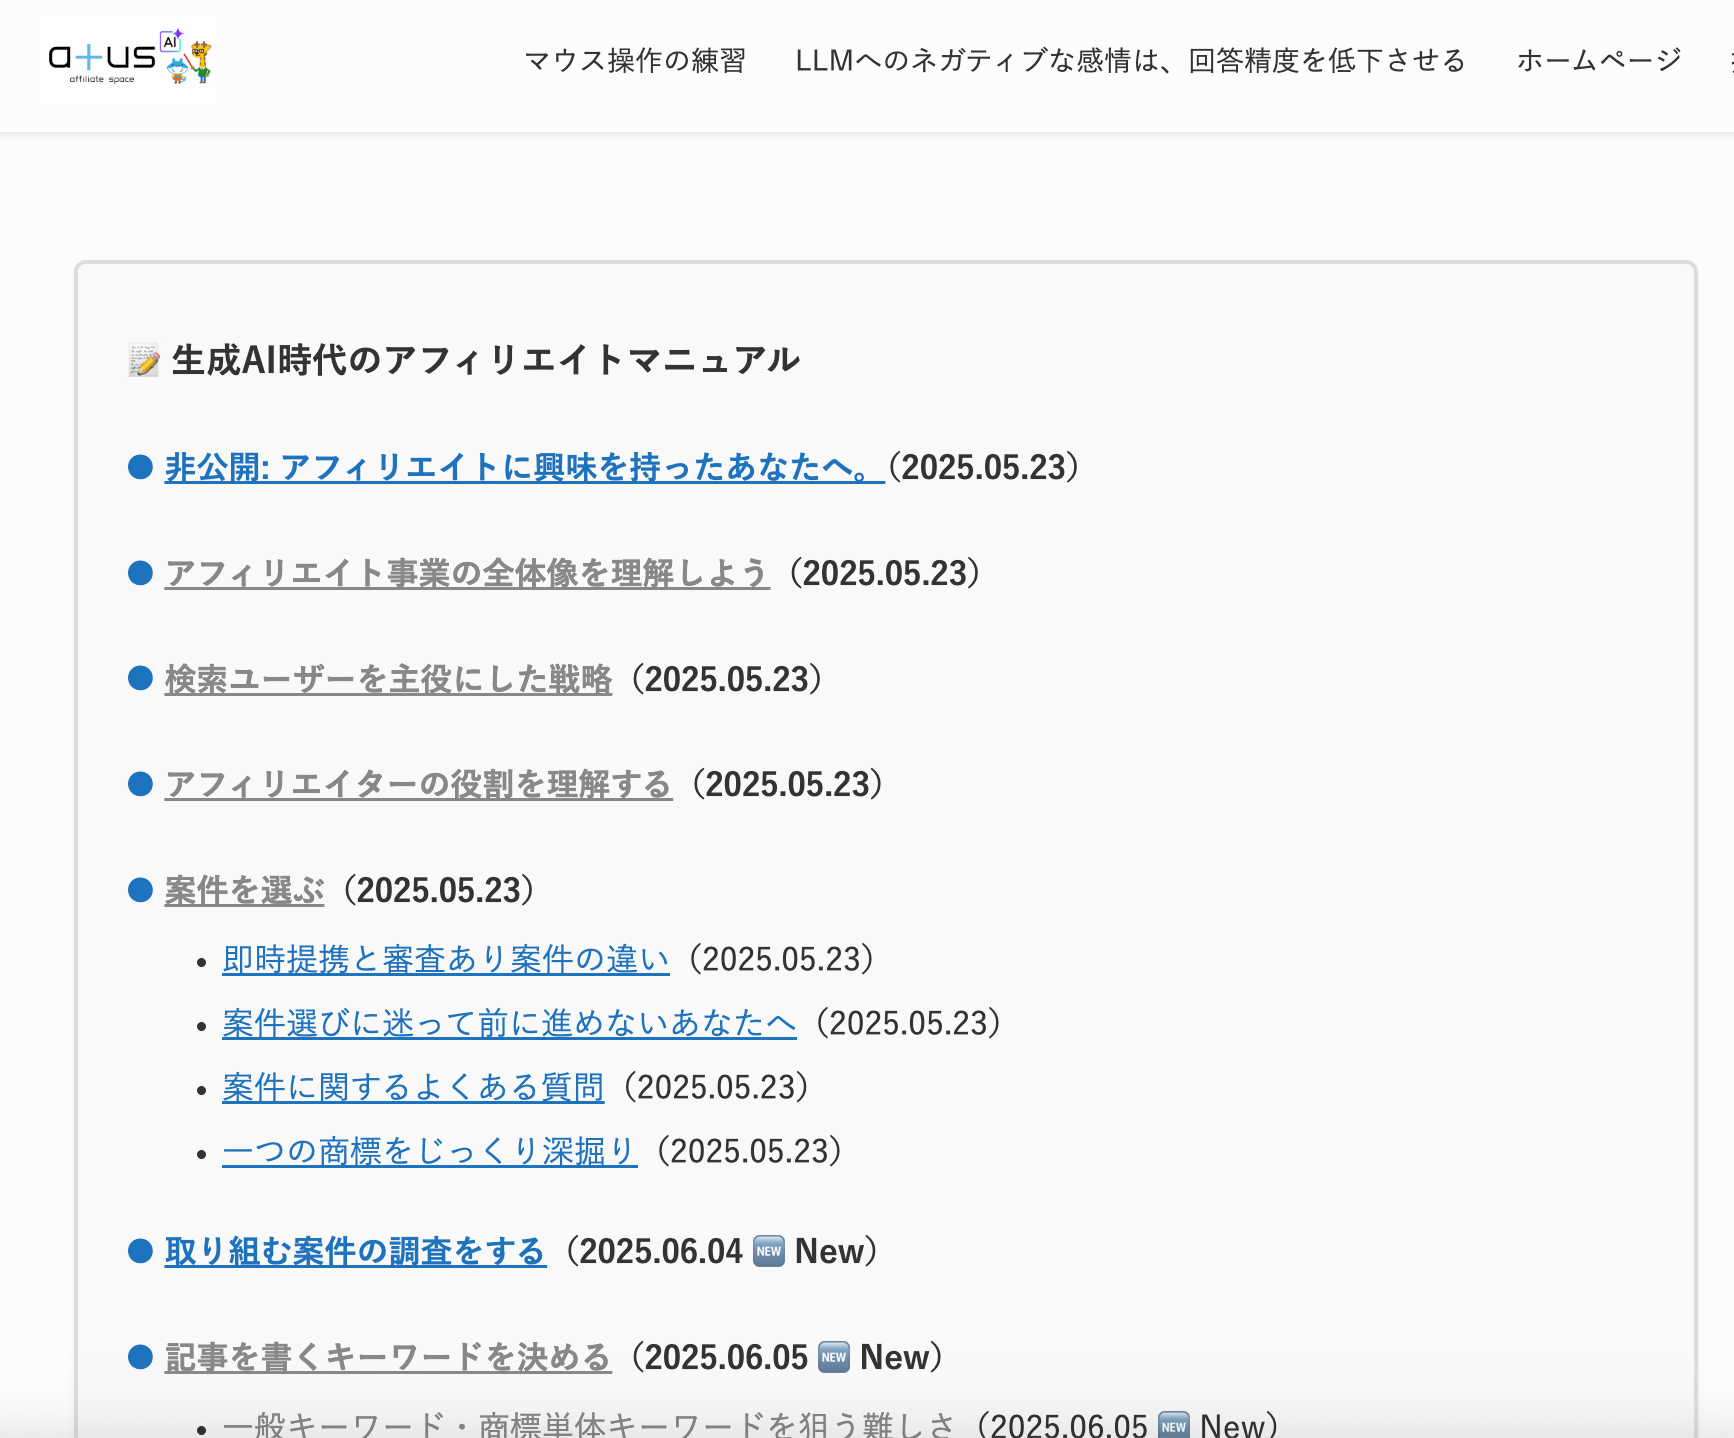Go to ホームページ in the top navigation

point(1598,61)
